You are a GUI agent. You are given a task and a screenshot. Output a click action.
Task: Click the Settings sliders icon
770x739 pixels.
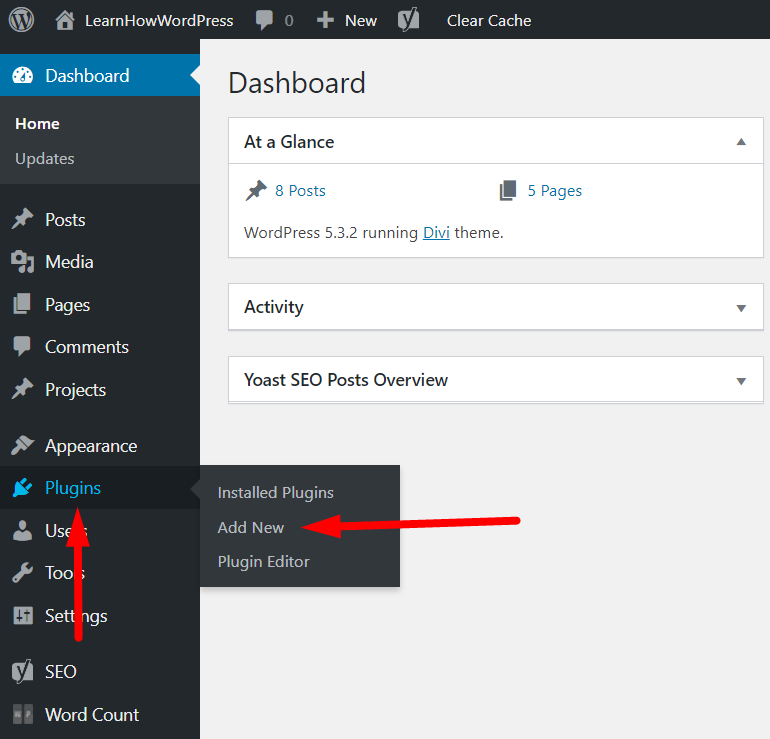(x=23, y=615)
